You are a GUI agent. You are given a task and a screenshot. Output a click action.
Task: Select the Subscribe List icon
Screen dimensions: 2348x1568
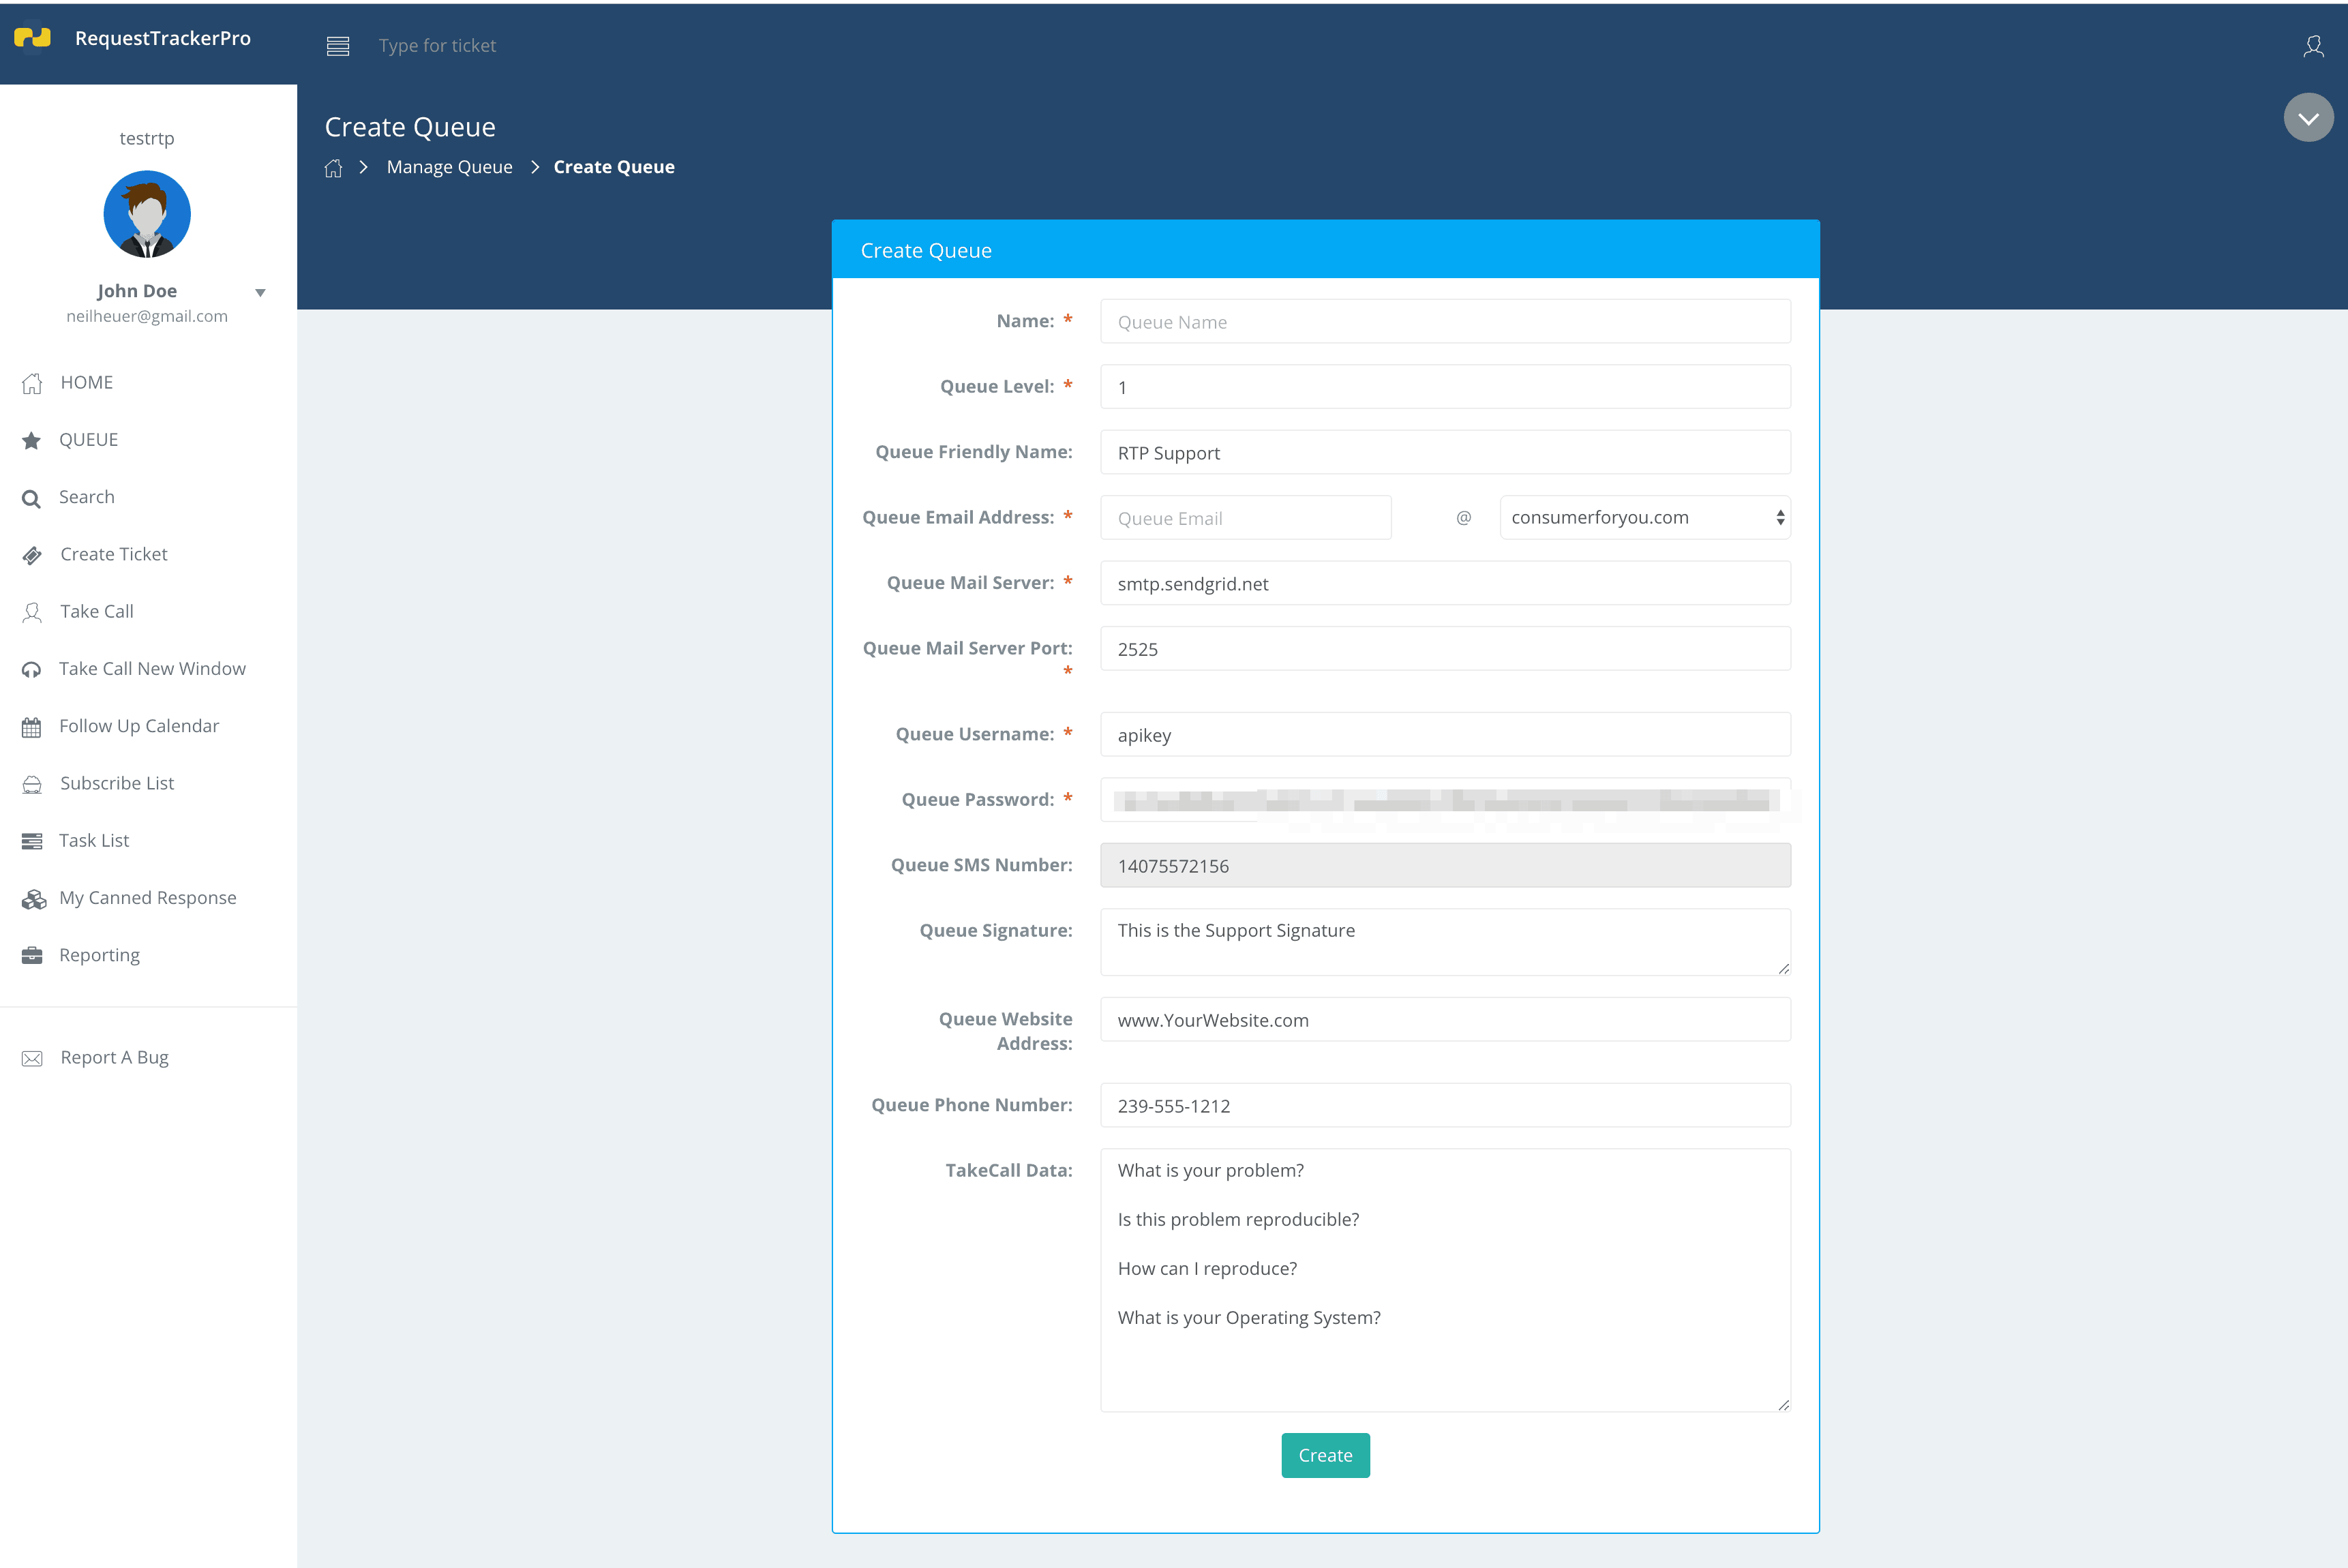[x=32, y=783]
